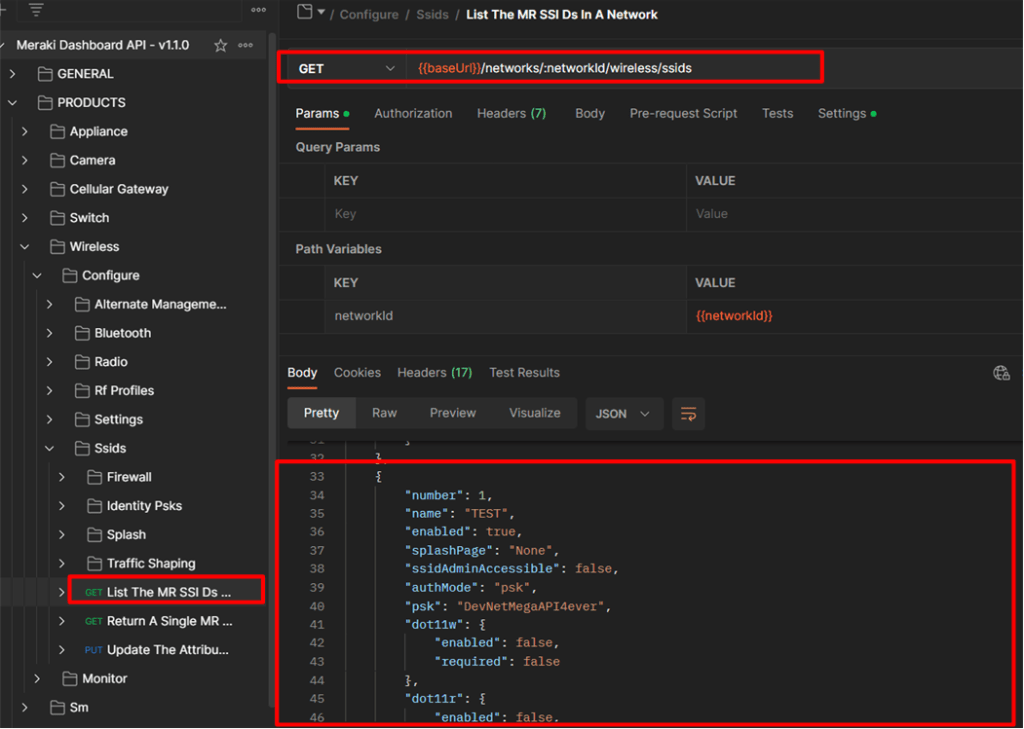Screen dimensions: 1024x729
Task: Expand the Monitor folder
Action: pyautogui.click(x=37, y=679)
